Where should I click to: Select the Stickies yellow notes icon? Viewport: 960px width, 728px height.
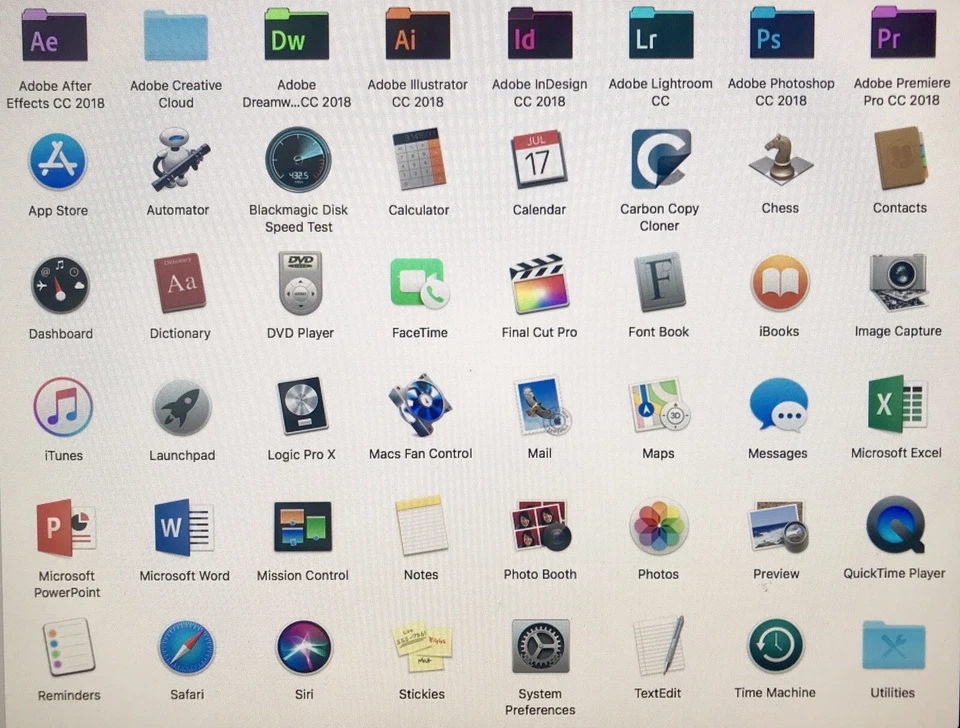[422, 648]
